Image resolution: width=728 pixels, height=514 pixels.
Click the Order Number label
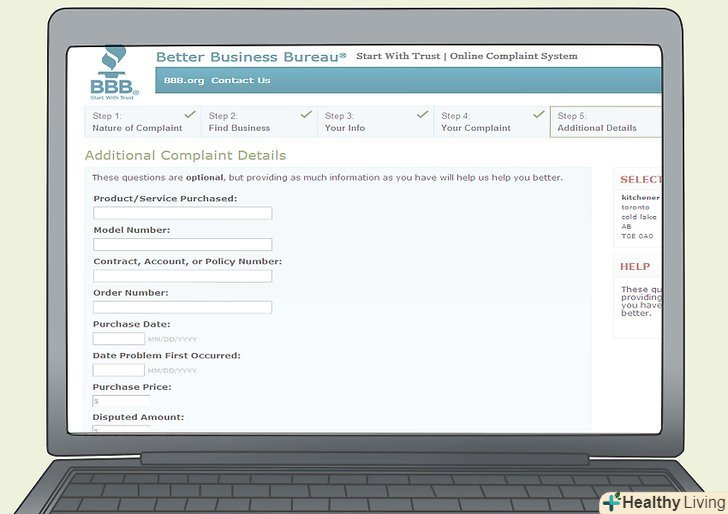tap(131, 293)
